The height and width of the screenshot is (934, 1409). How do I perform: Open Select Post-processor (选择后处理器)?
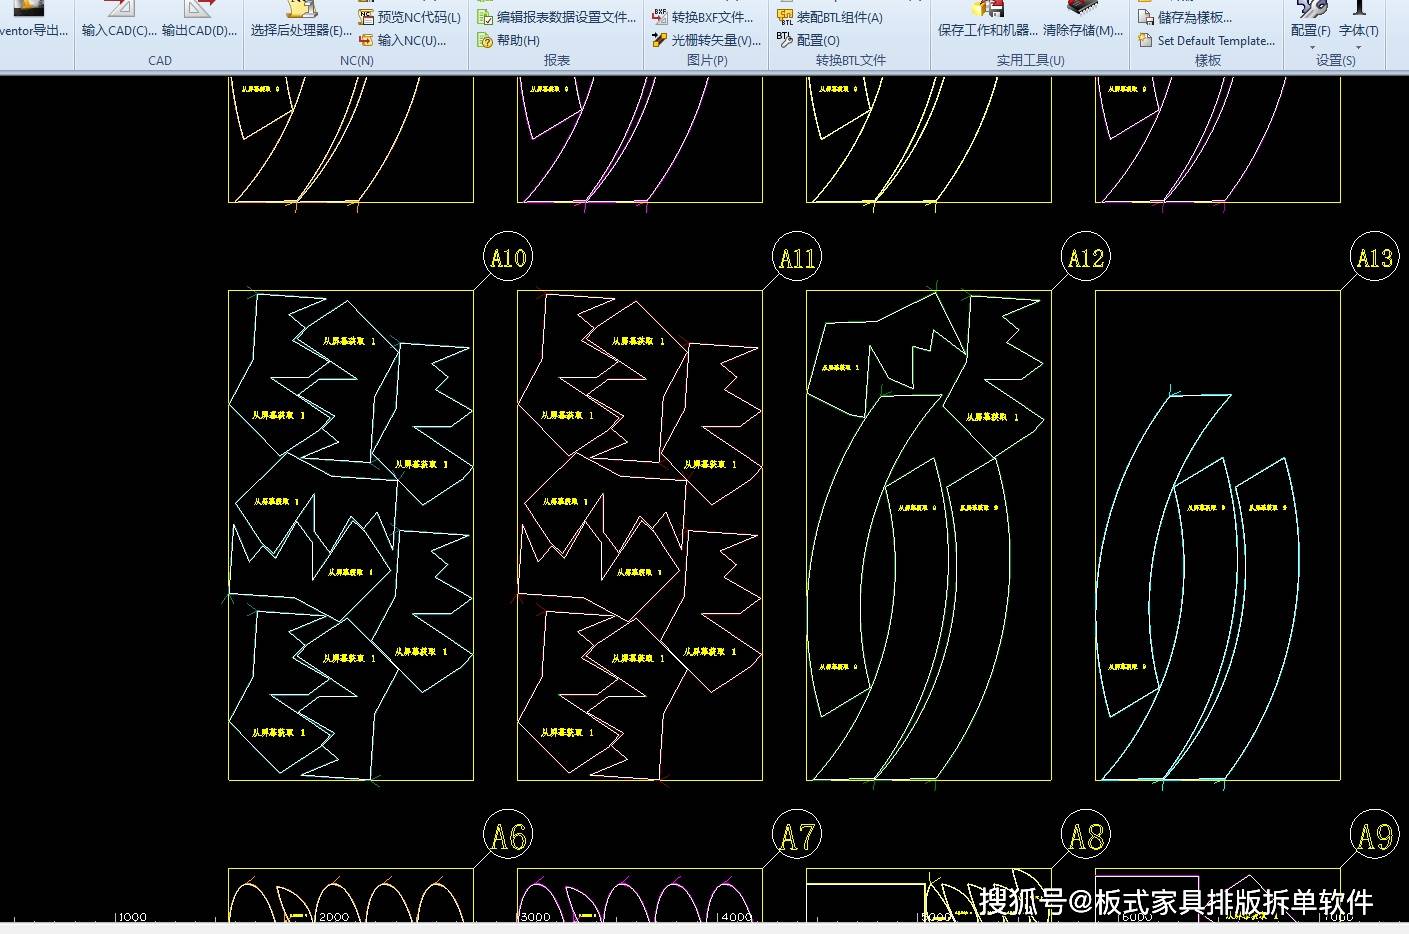coord(300,12)
